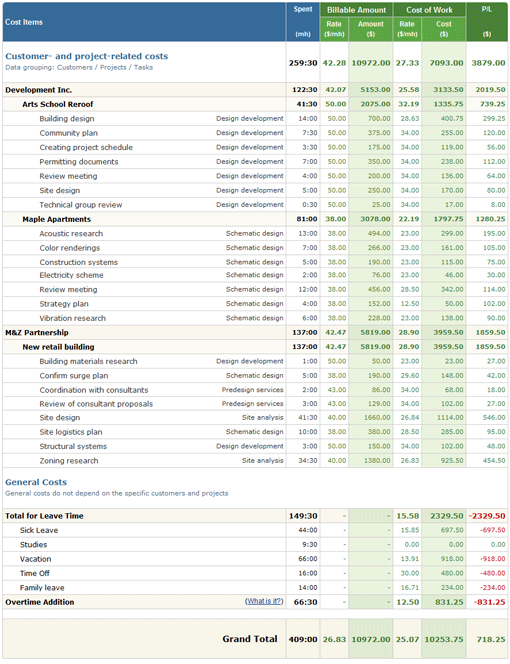Click the Cost of Work header
The image size is (510, 664).
[429, 10]
